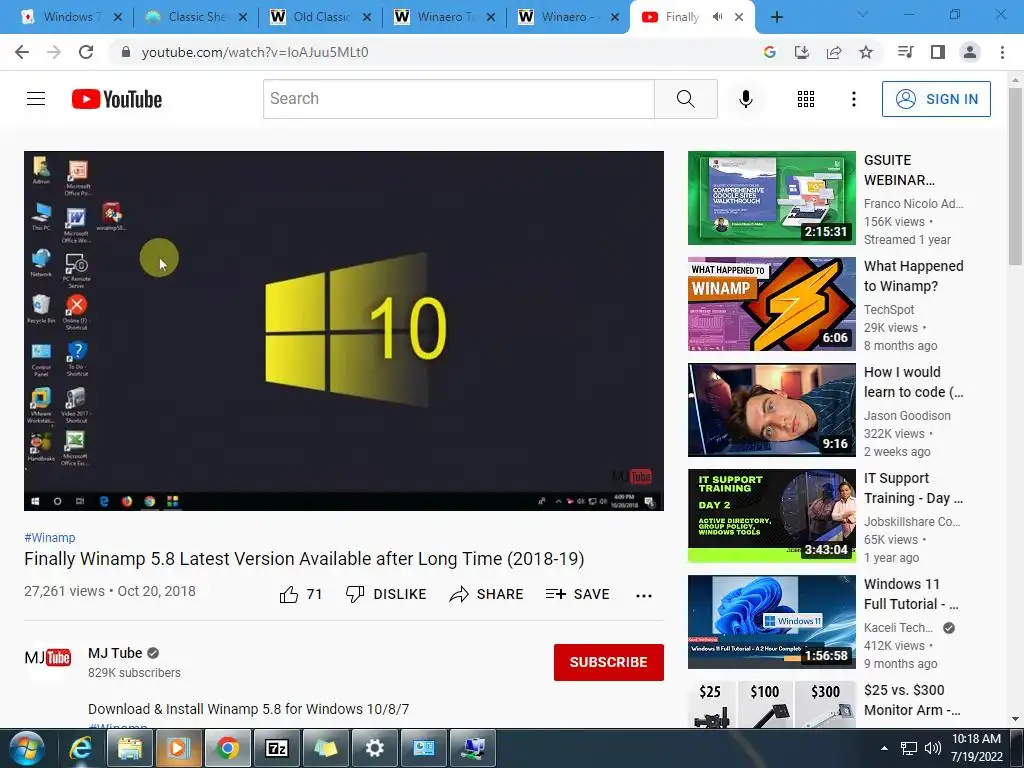Click the #Winamp hashtag link
Screen dimensions: 1024x768
pyautogui.click(x=50, y=537)
